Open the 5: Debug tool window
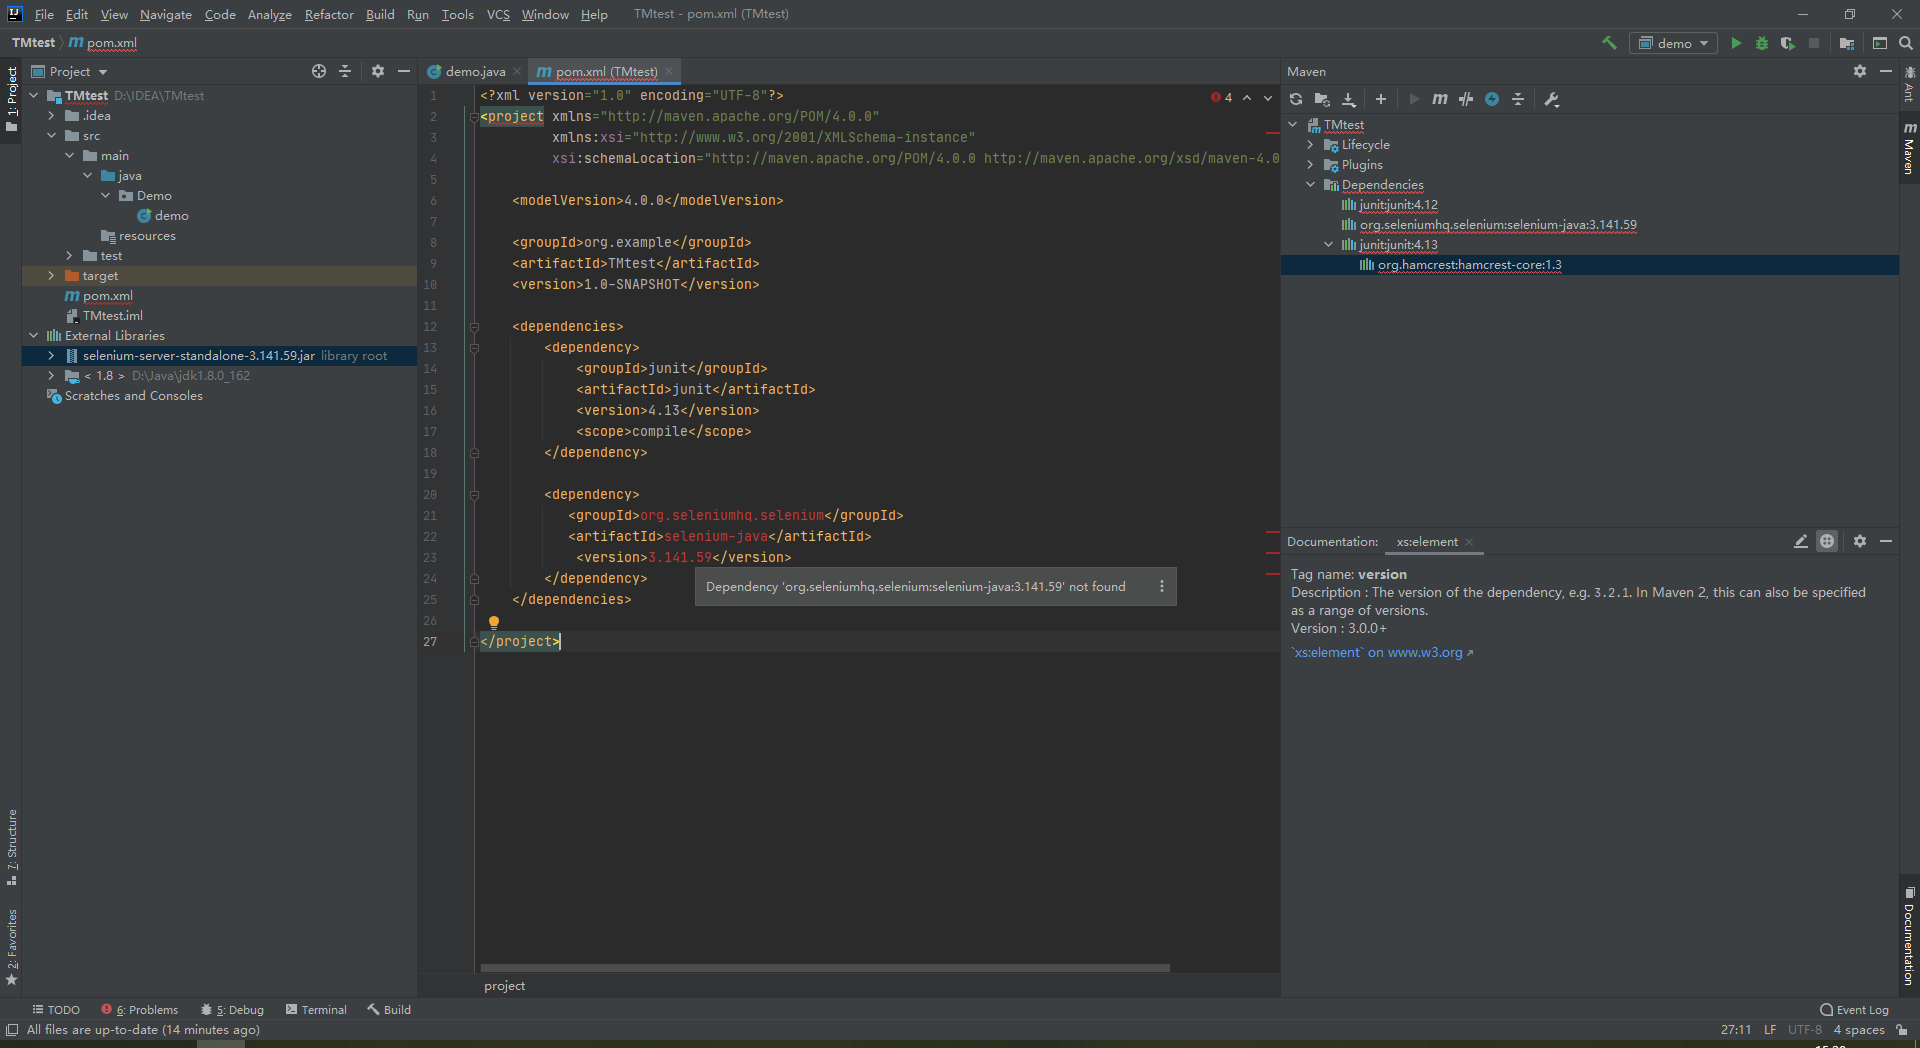This screenshot has width=1920, height=1048. point(232,1009)
